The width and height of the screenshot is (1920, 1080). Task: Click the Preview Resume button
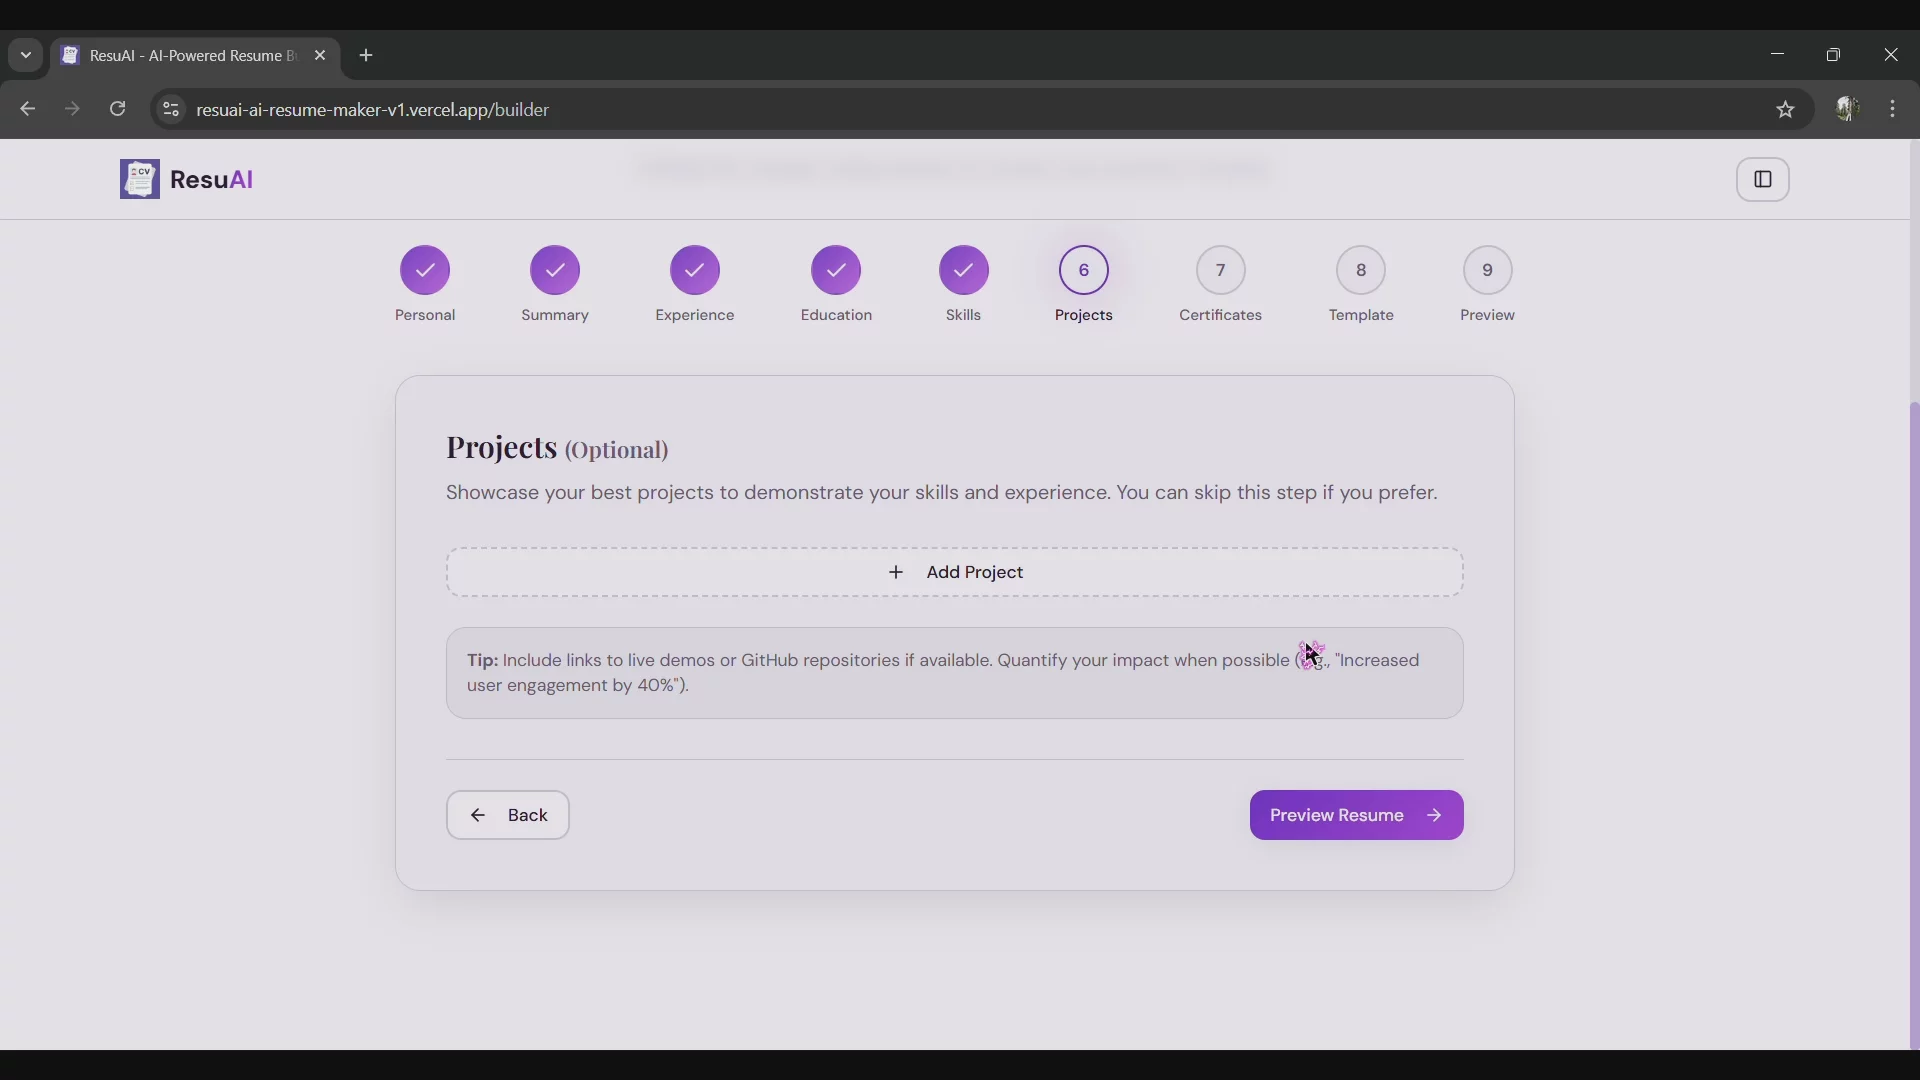[x=1356, y=815]
